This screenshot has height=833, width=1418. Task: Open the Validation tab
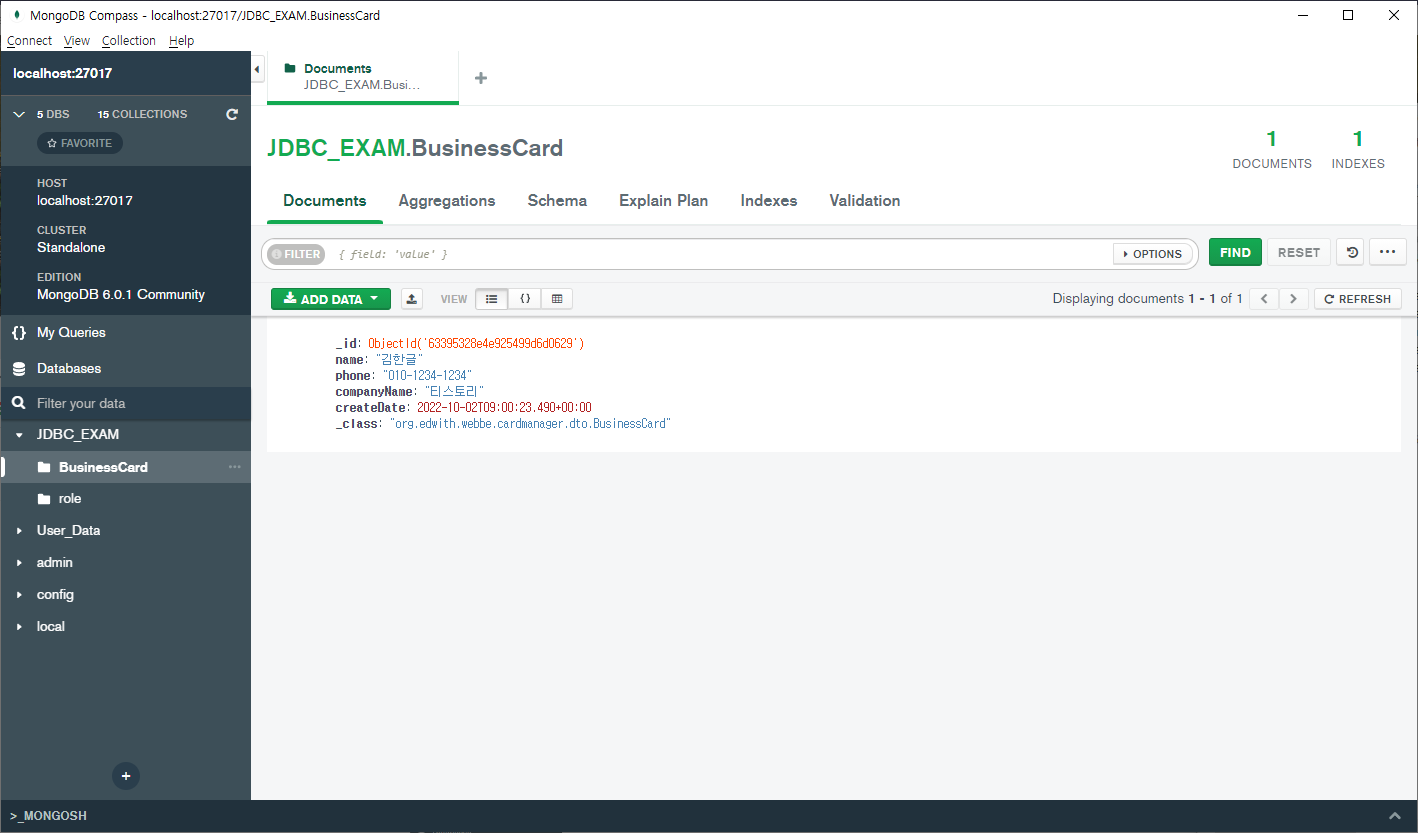point(865,201)
